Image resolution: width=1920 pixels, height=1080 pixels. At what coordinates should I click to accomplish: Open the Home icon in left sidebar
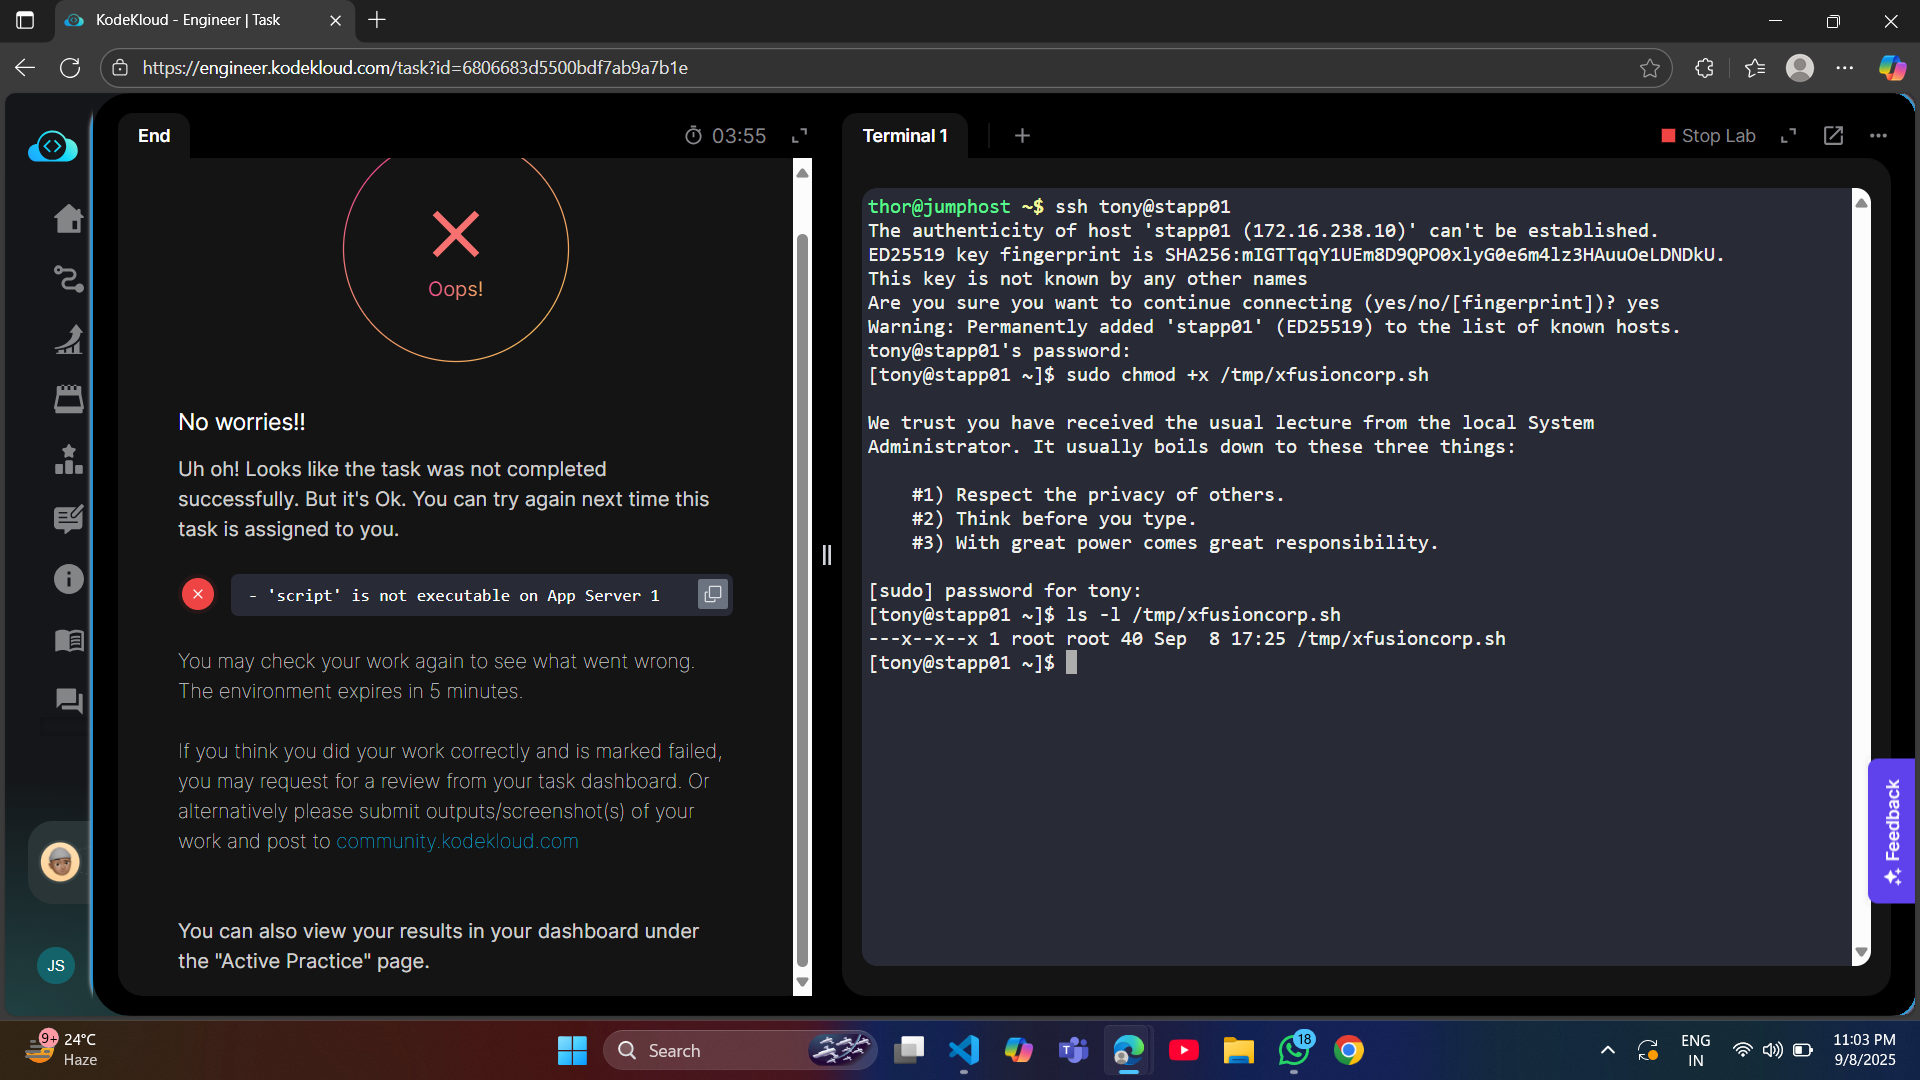point(68,218)
